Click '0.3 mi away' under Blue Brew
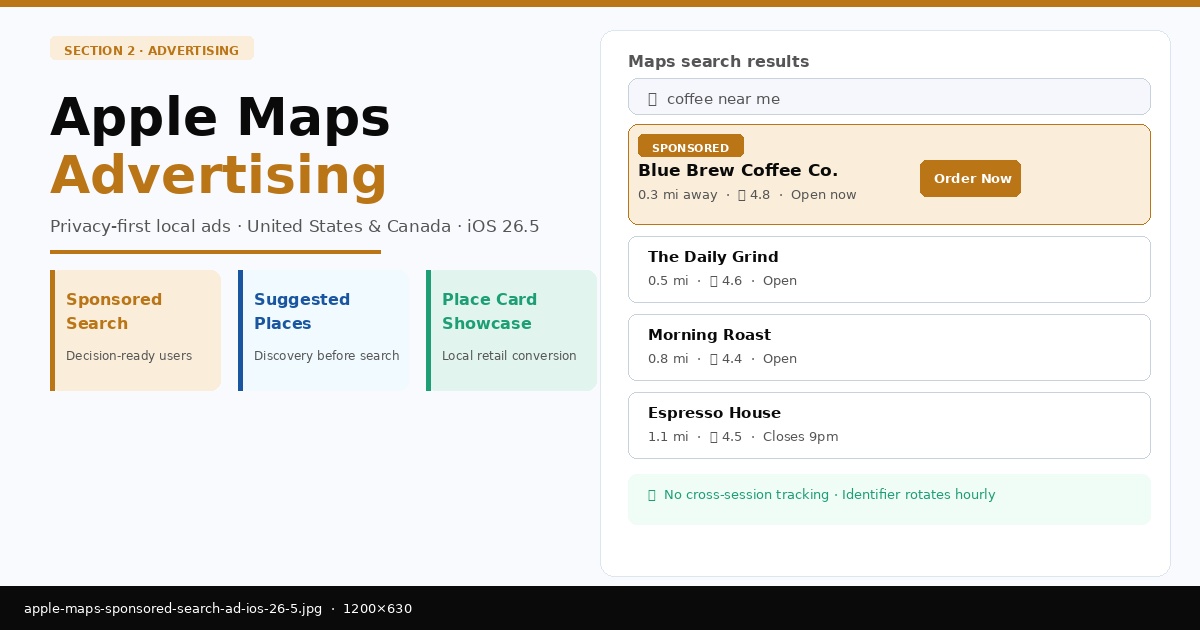This screenshot has height=630, width=1200. point(677,195)
